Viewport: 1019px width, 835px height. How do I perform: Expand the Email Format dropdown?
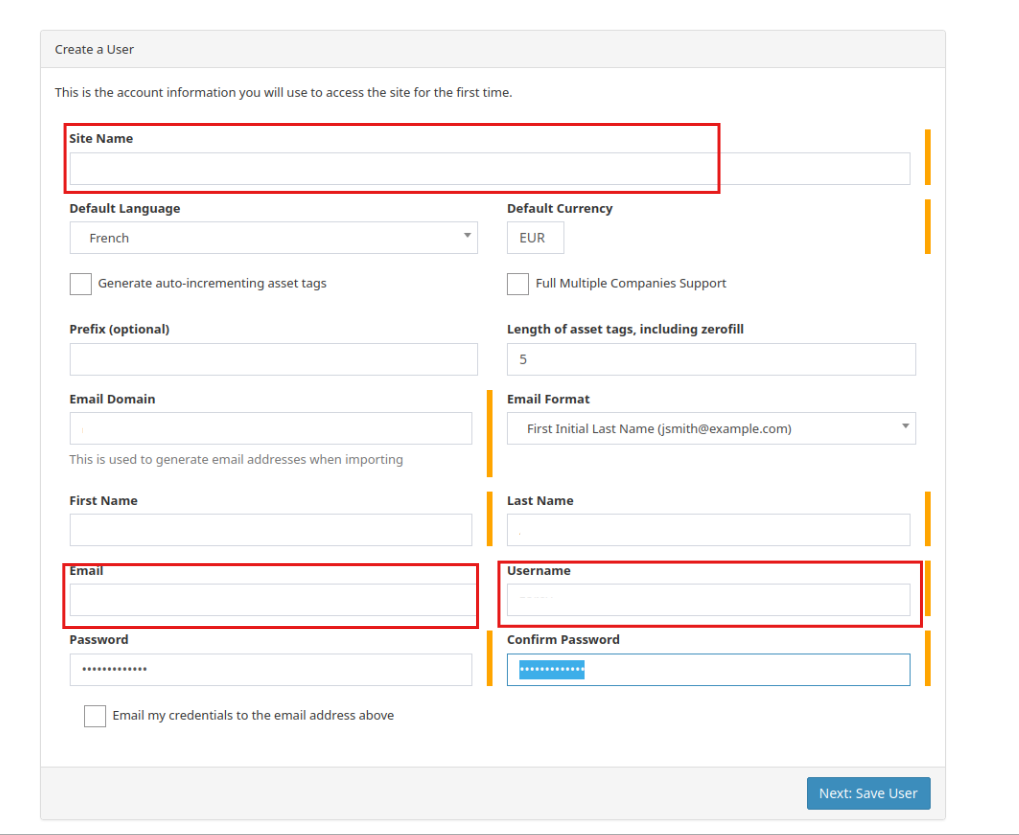click(x=711, y=429)
